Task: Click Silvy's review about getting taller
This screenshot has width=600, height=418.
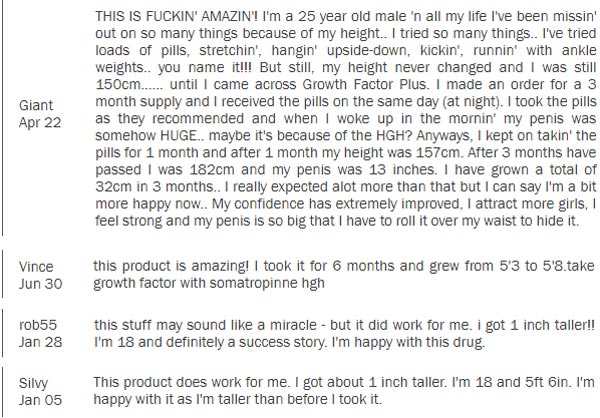Action: 344,391
